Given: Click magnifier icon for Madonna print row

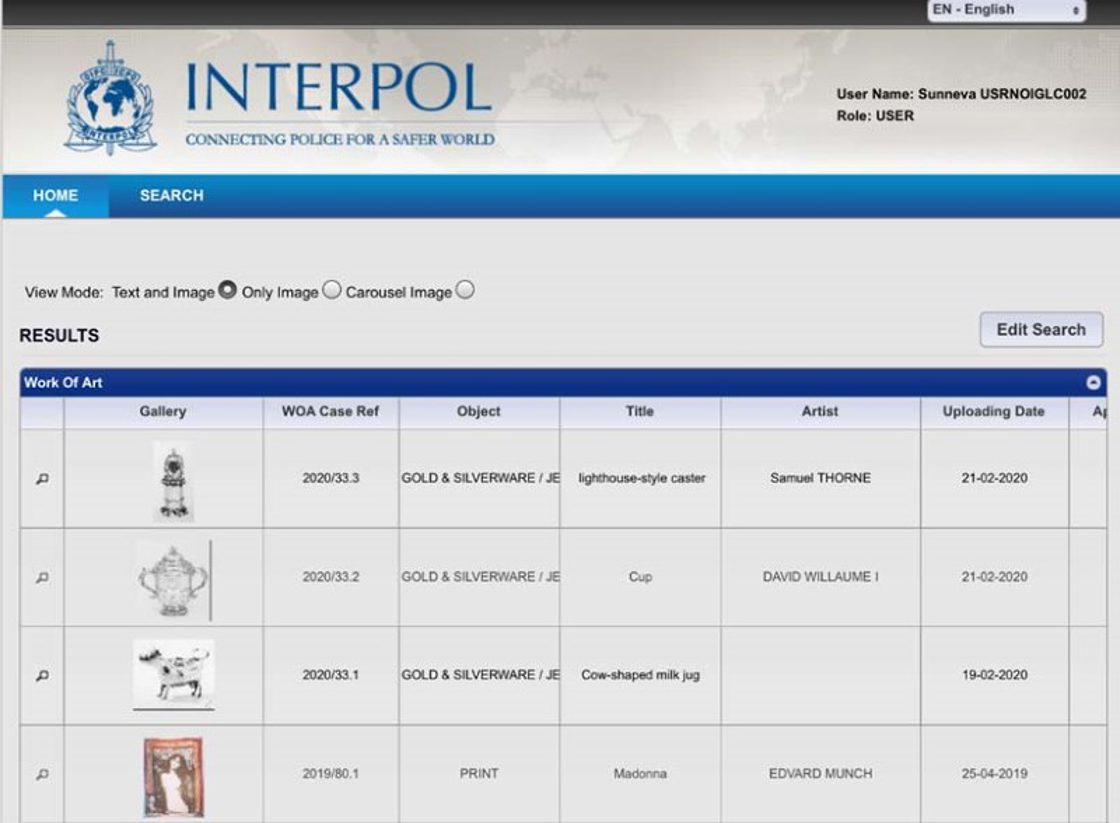Looking at the screenshot, I should coord(42,774).
